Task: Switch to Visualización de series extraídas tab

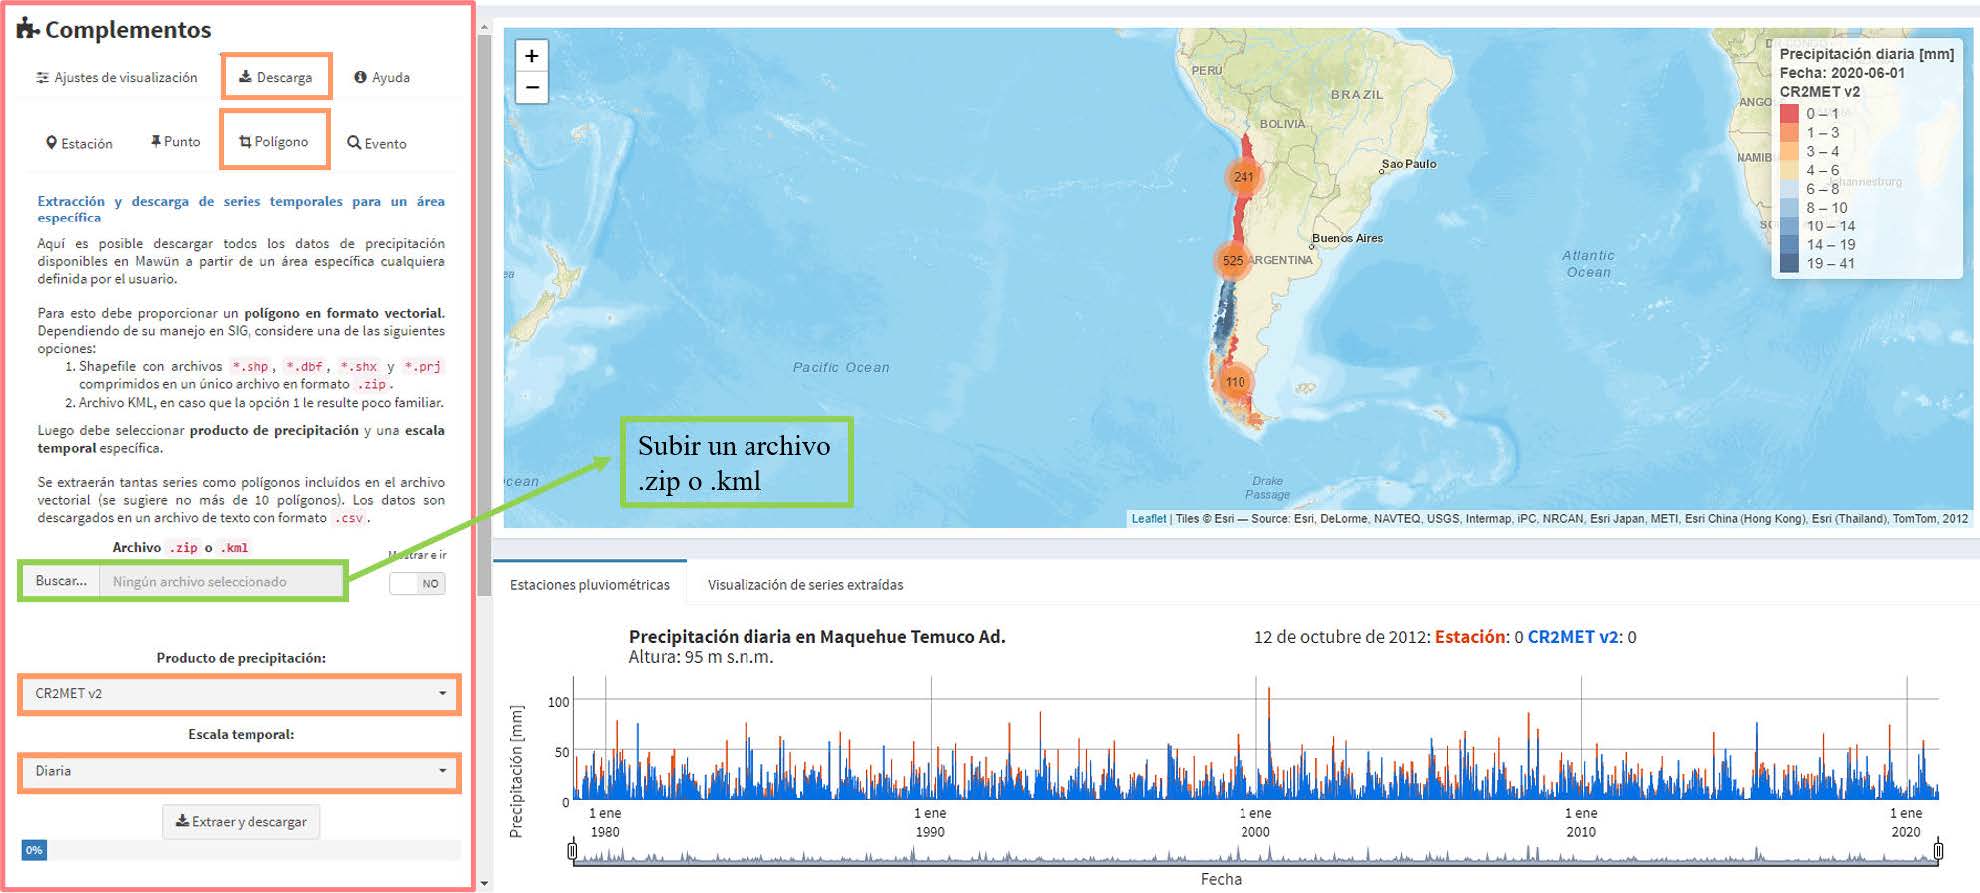Action: pyautogui.click(x=805, y=585)
